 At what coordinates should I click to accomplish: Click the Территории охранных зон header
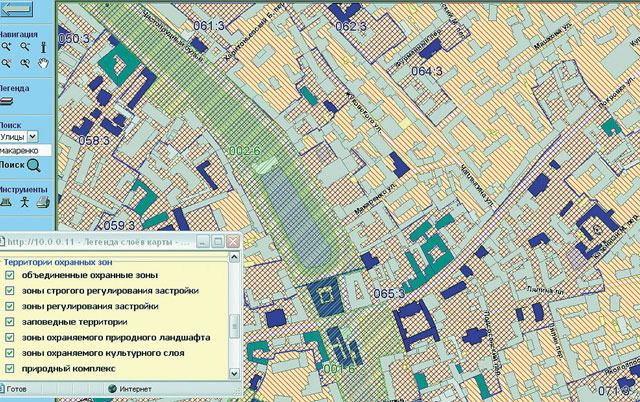(x=58, y=262)
